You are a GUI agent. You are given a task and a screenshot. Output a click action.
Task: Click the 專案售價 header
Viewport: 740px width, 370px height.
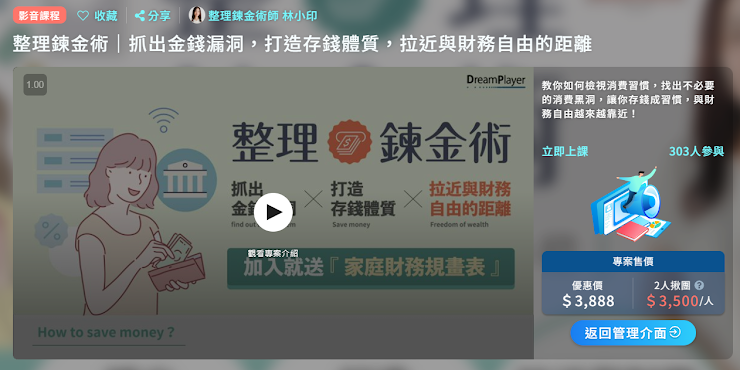633,261
